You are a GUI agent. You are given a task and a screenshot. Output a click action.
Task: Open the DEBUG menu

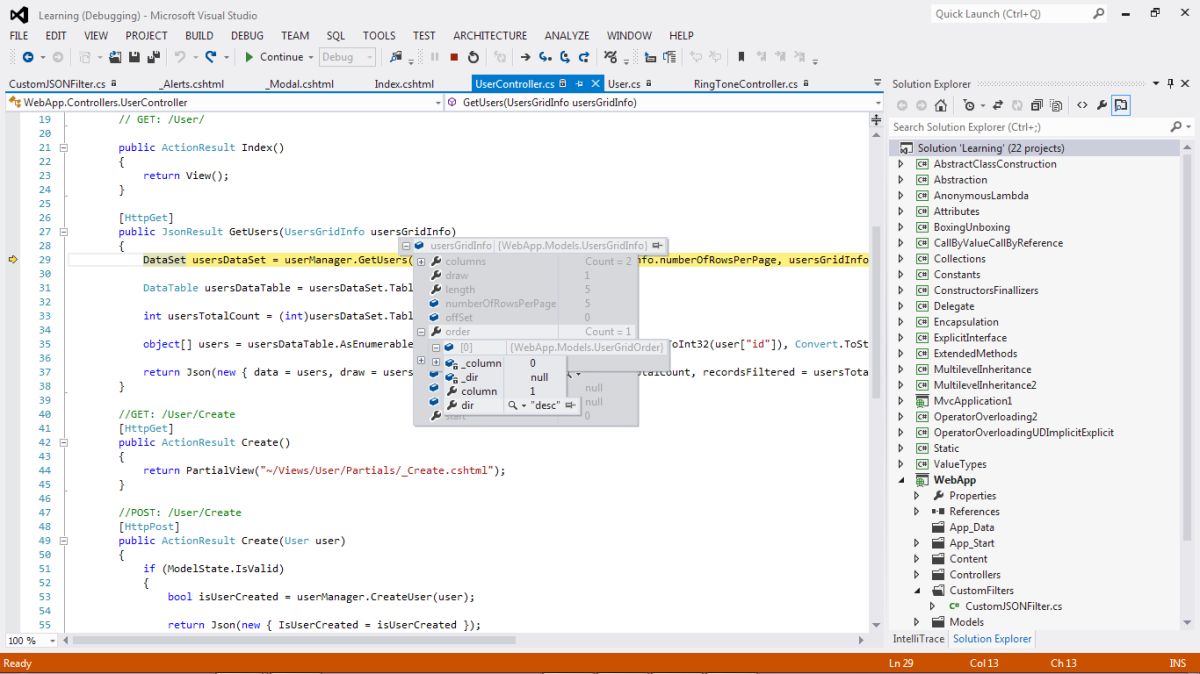(247, 35)
